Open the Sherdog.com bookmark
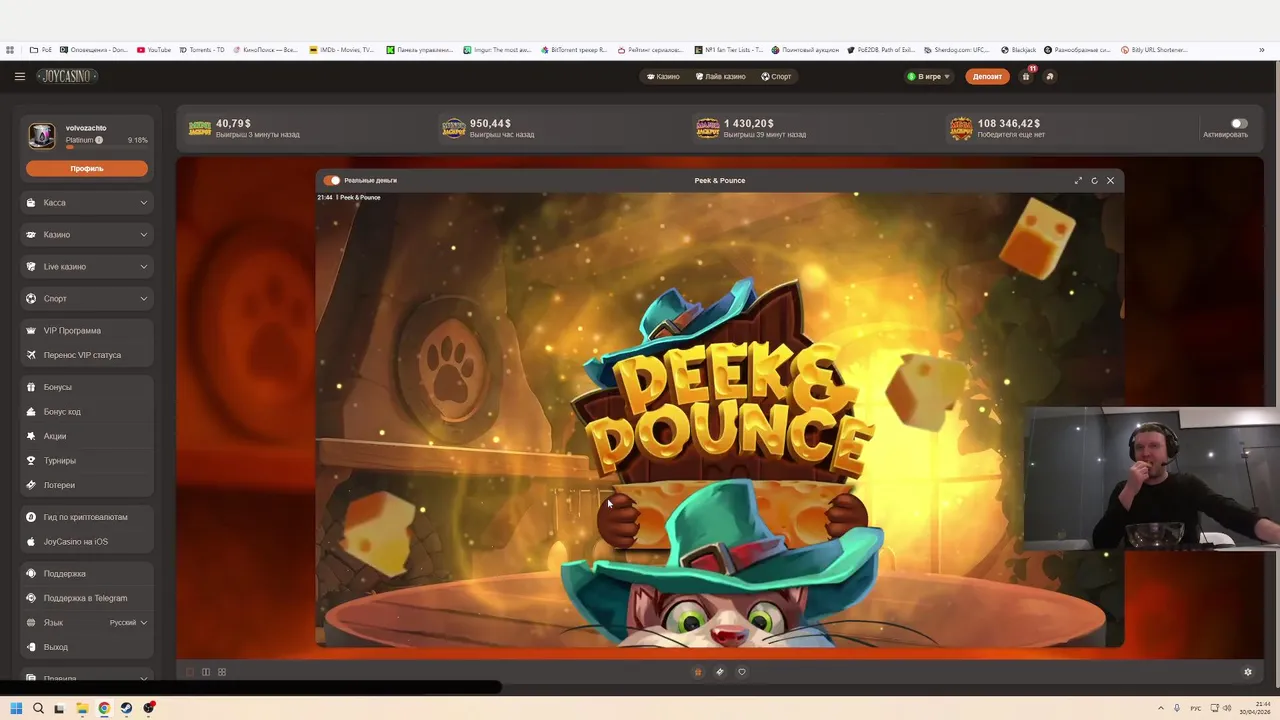1280x720 pixels. pyautogui.click(x=958, y=50)
